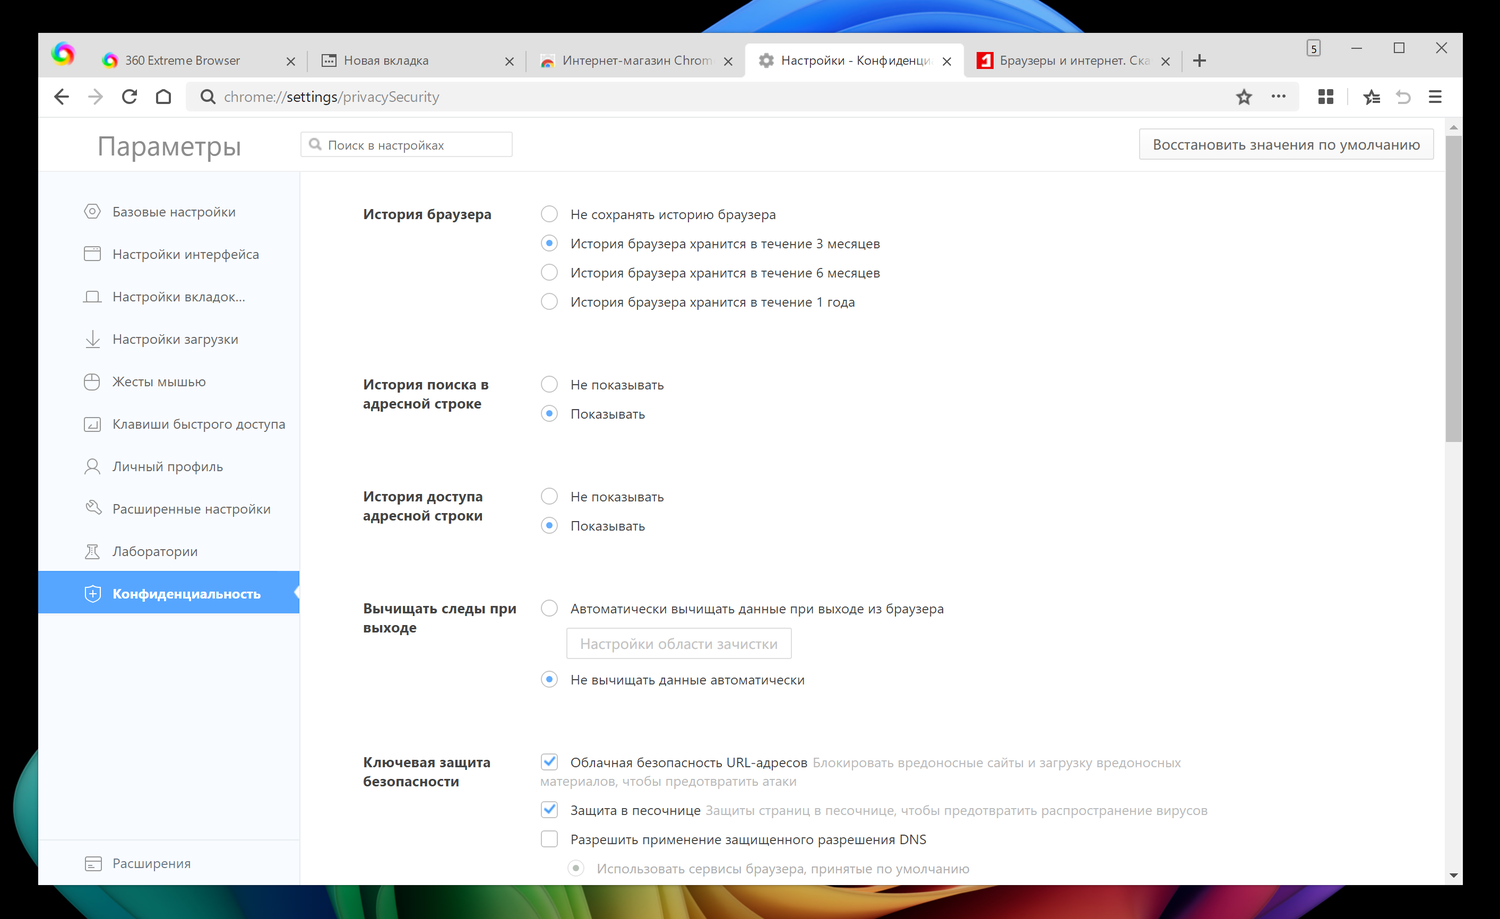
Task: Click the undo closed tab icon
Action: tap(1403, 97)
